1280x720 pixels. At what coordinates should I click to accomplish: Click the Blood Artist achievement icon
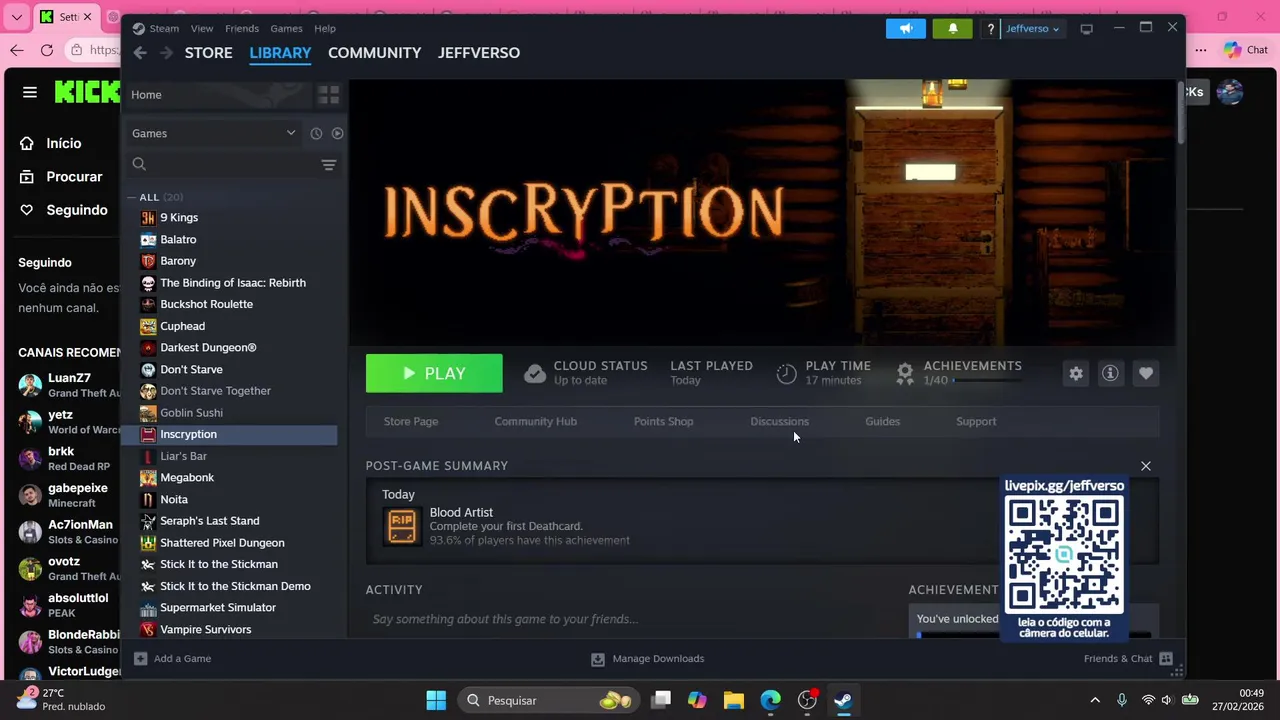[401, 526]
